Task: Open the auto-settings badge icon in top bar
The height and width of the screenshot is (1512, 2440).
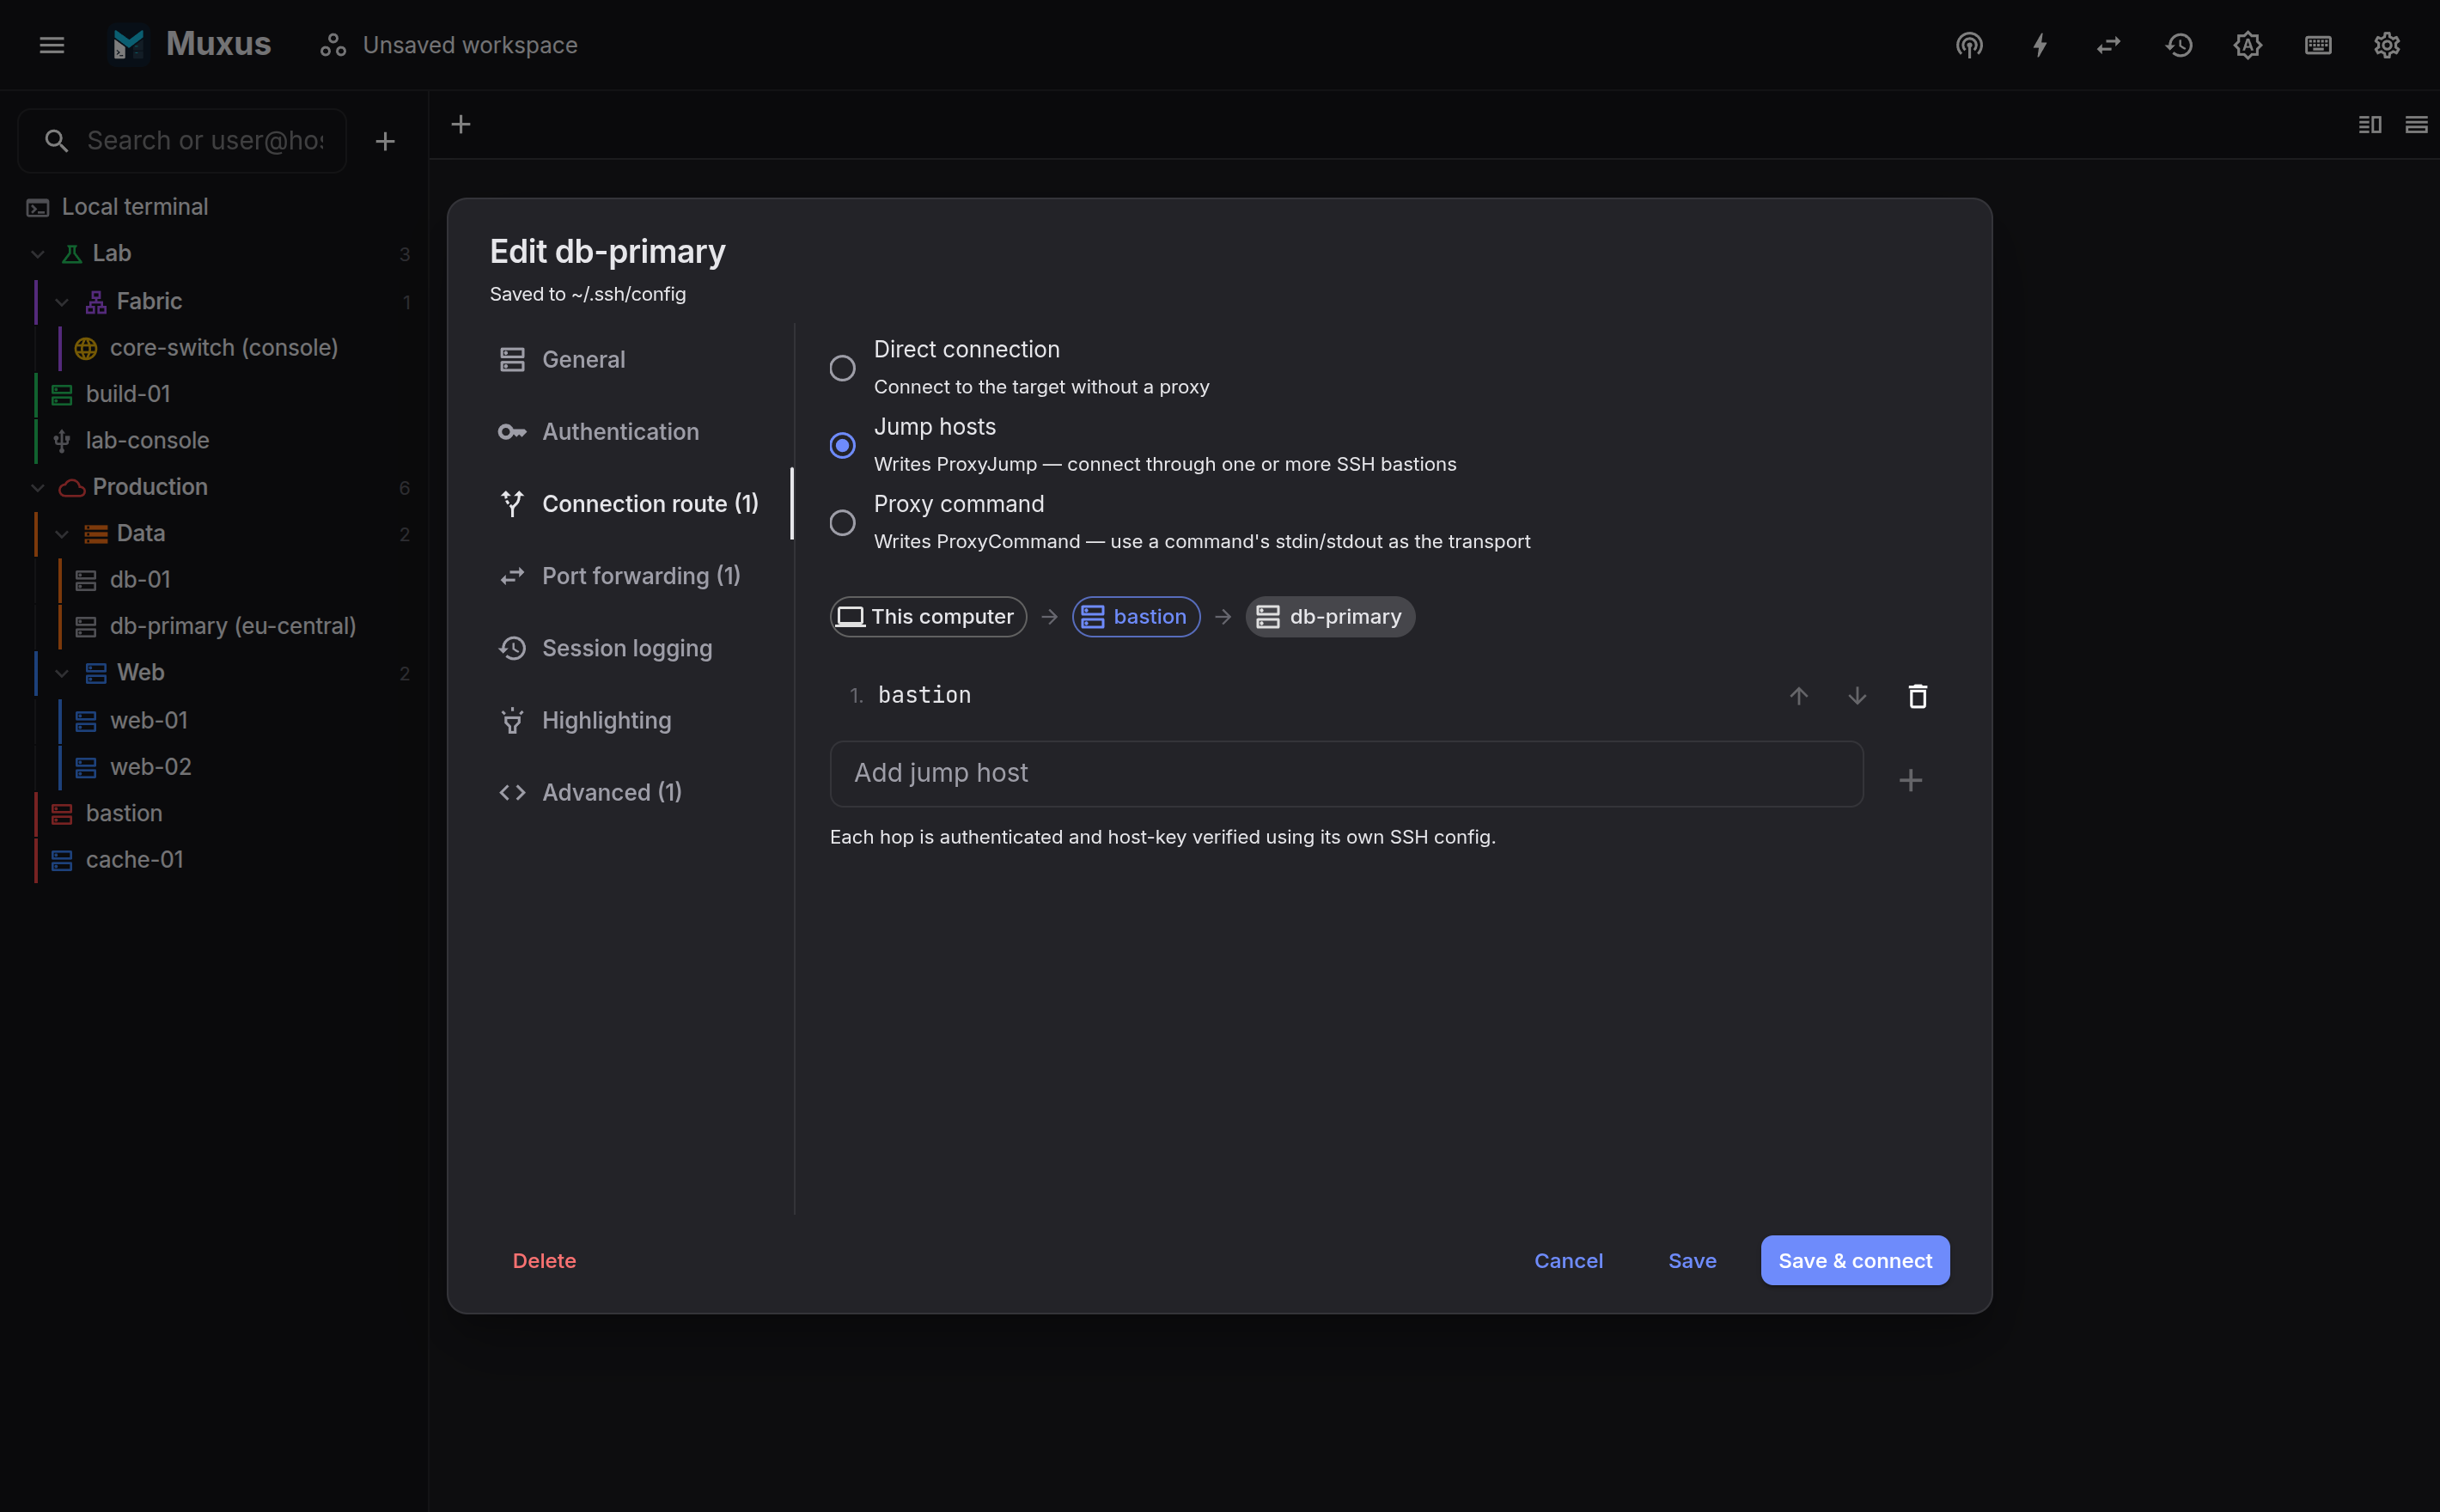Action: (2248, 45)
